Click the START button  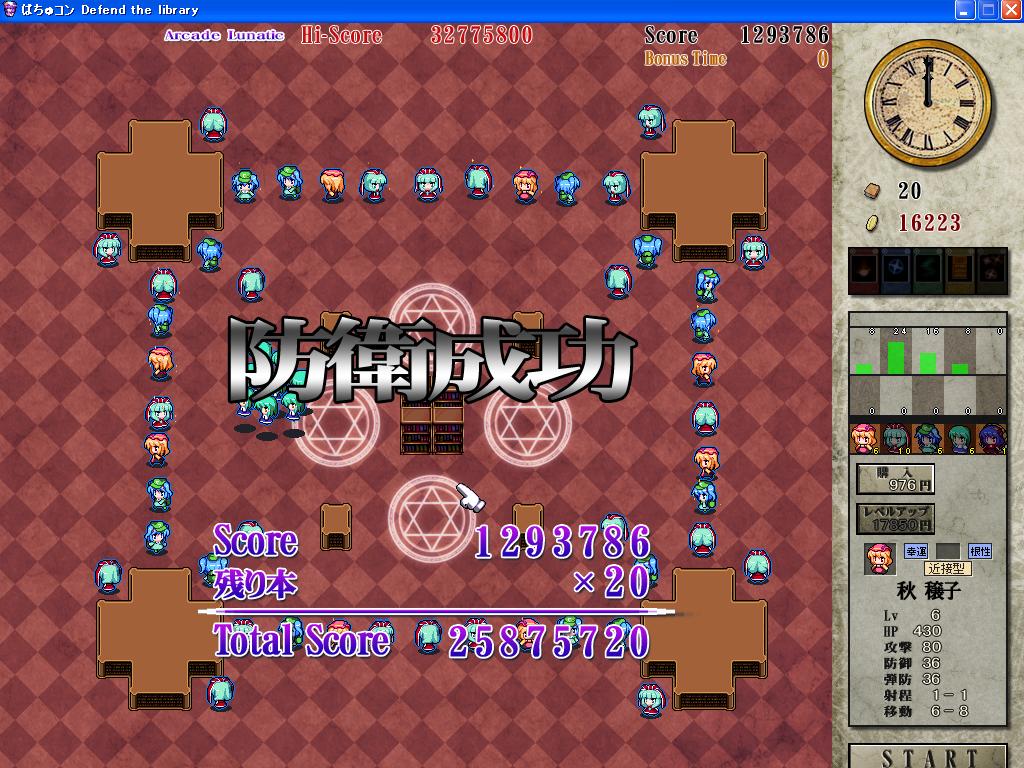(928, 756)
